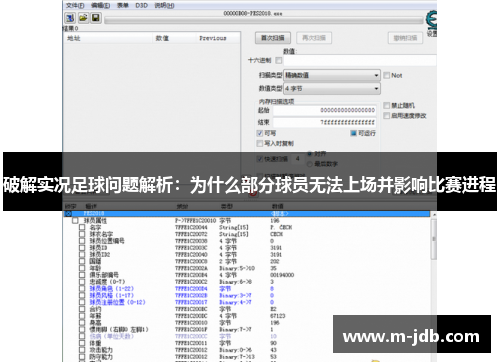
Task: Tick the 国籍 row checkbox
Action: 82,261
